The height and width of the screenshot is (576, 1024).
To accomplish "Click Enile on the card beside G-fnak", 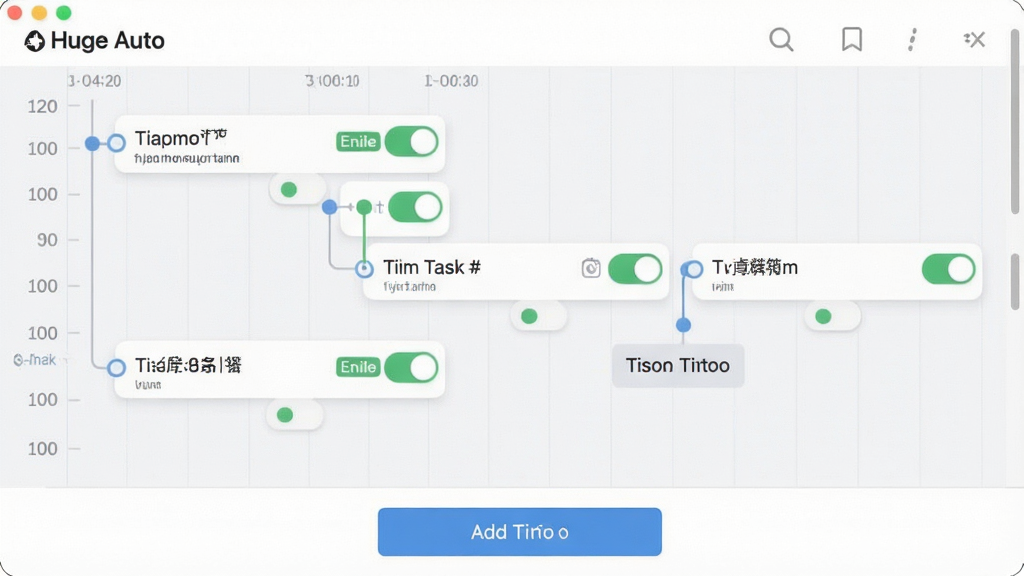I will pos(359,367).
